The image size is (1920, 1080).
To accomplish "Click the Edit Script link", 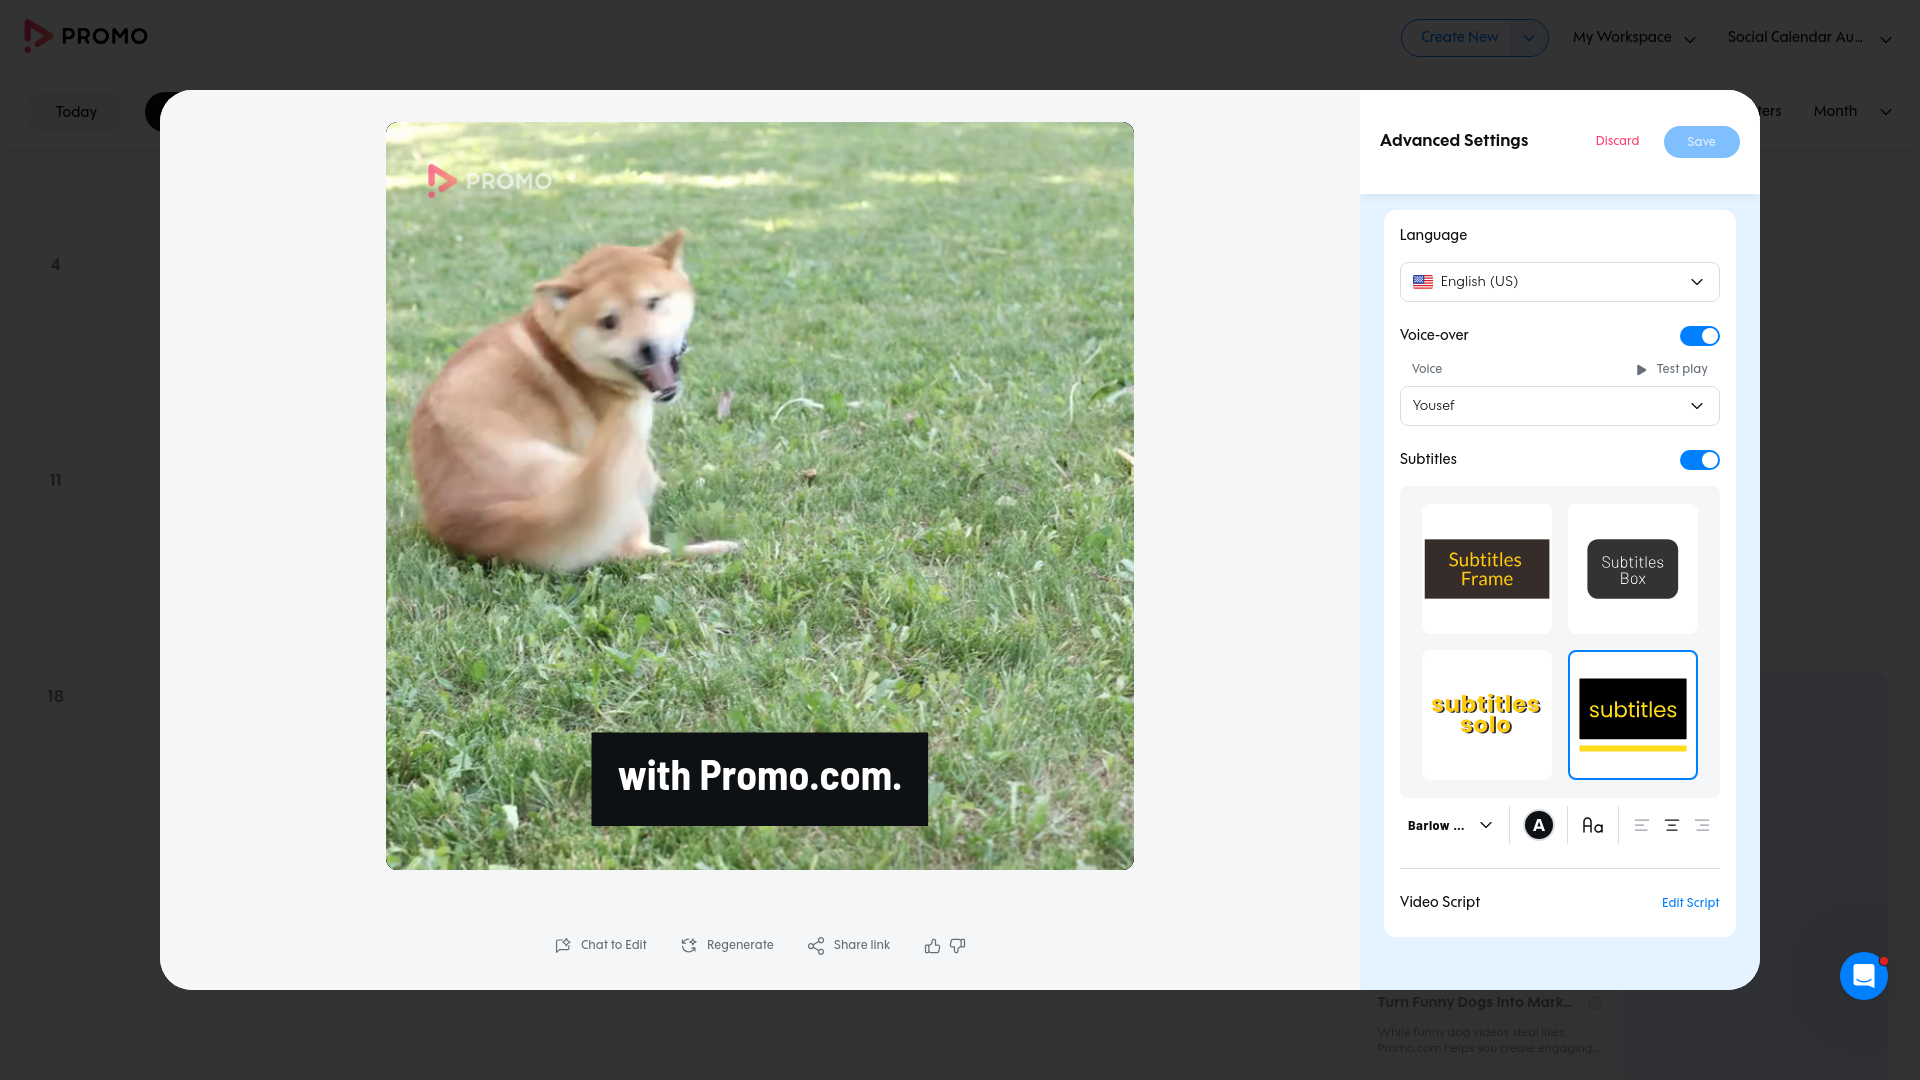I will tap(1690, 903).
